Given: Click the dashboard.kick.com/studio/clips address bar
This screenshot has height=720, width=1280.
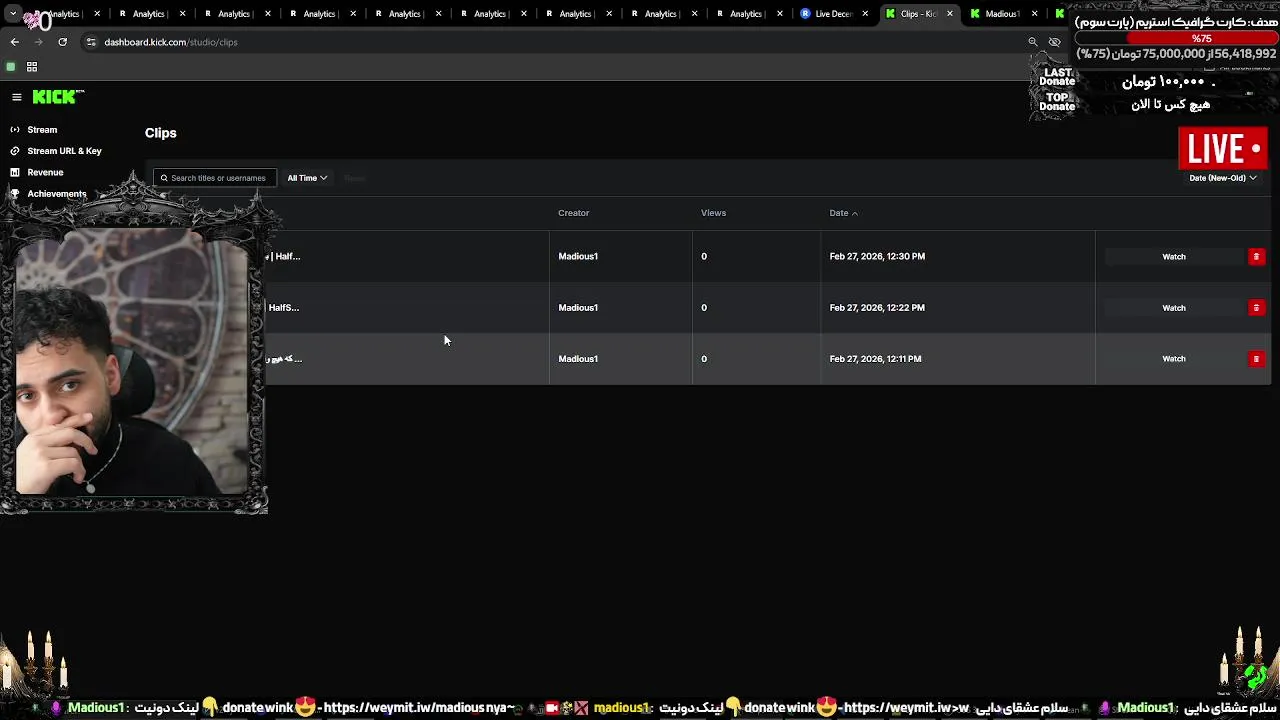Looking at the screenshot, I should 171,42.
